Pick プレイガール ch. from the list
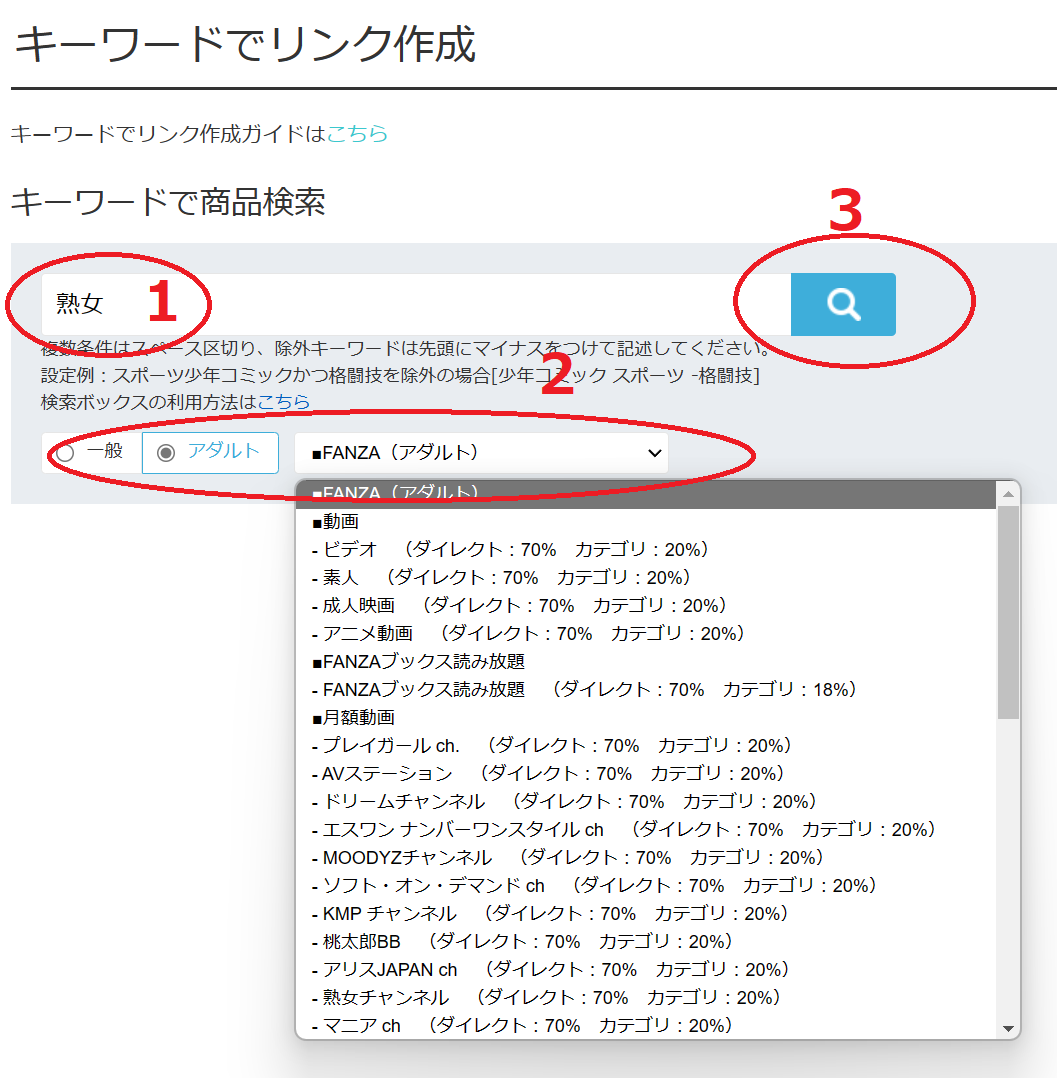 tap(557, 745)
